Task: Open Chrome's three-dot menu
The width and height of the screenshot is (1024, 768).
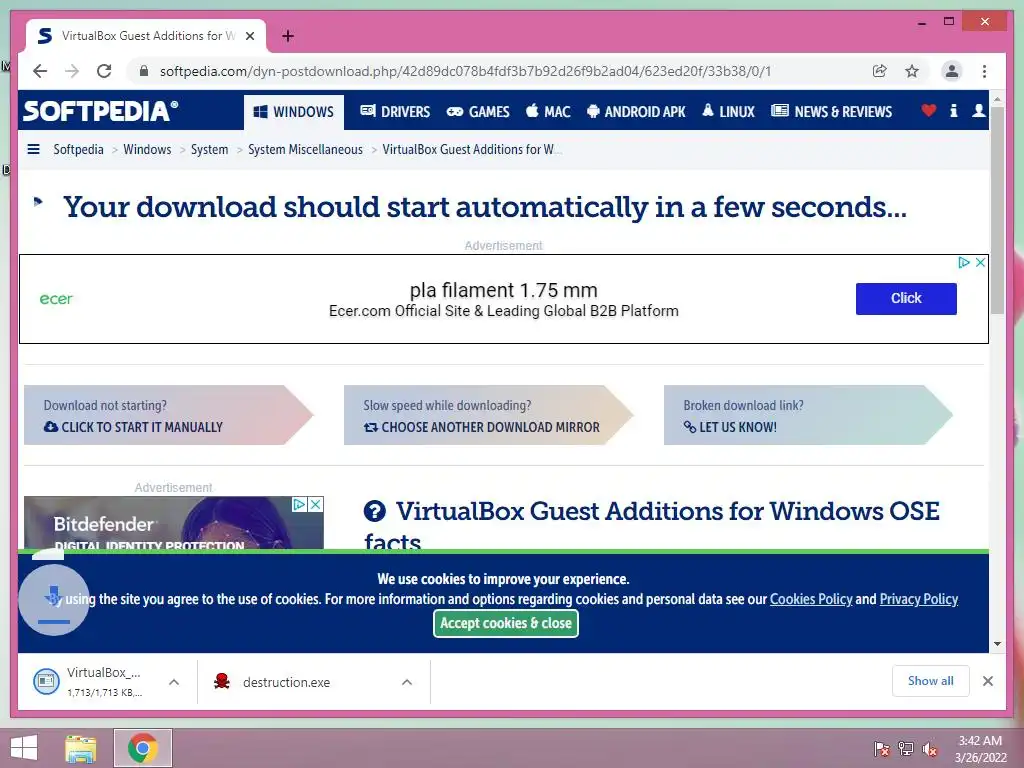Action: [x=984, y=71]
